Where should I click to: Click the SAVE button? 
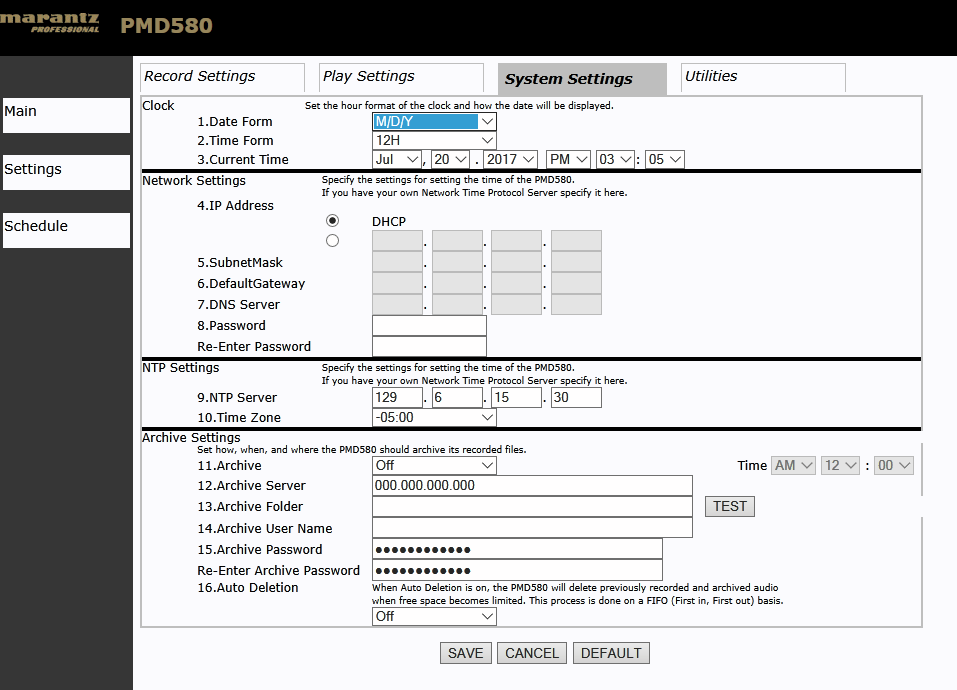(466, 653)
